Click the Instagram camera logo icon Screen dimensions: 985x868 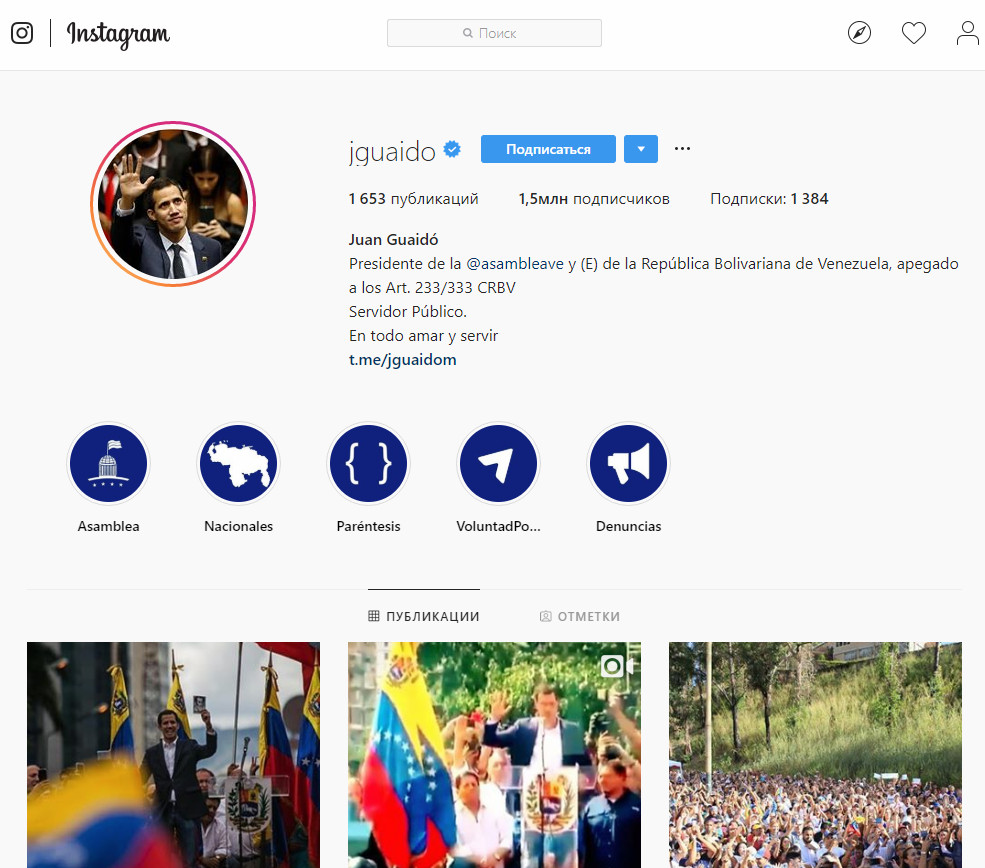coord(22,33)
